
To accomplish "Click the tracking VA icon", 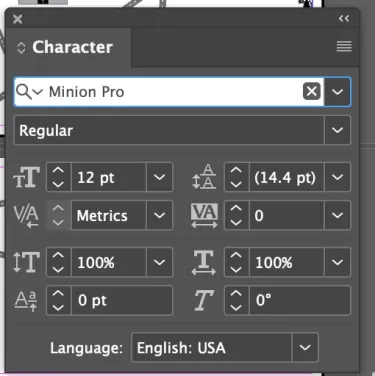I will point(204,216).
